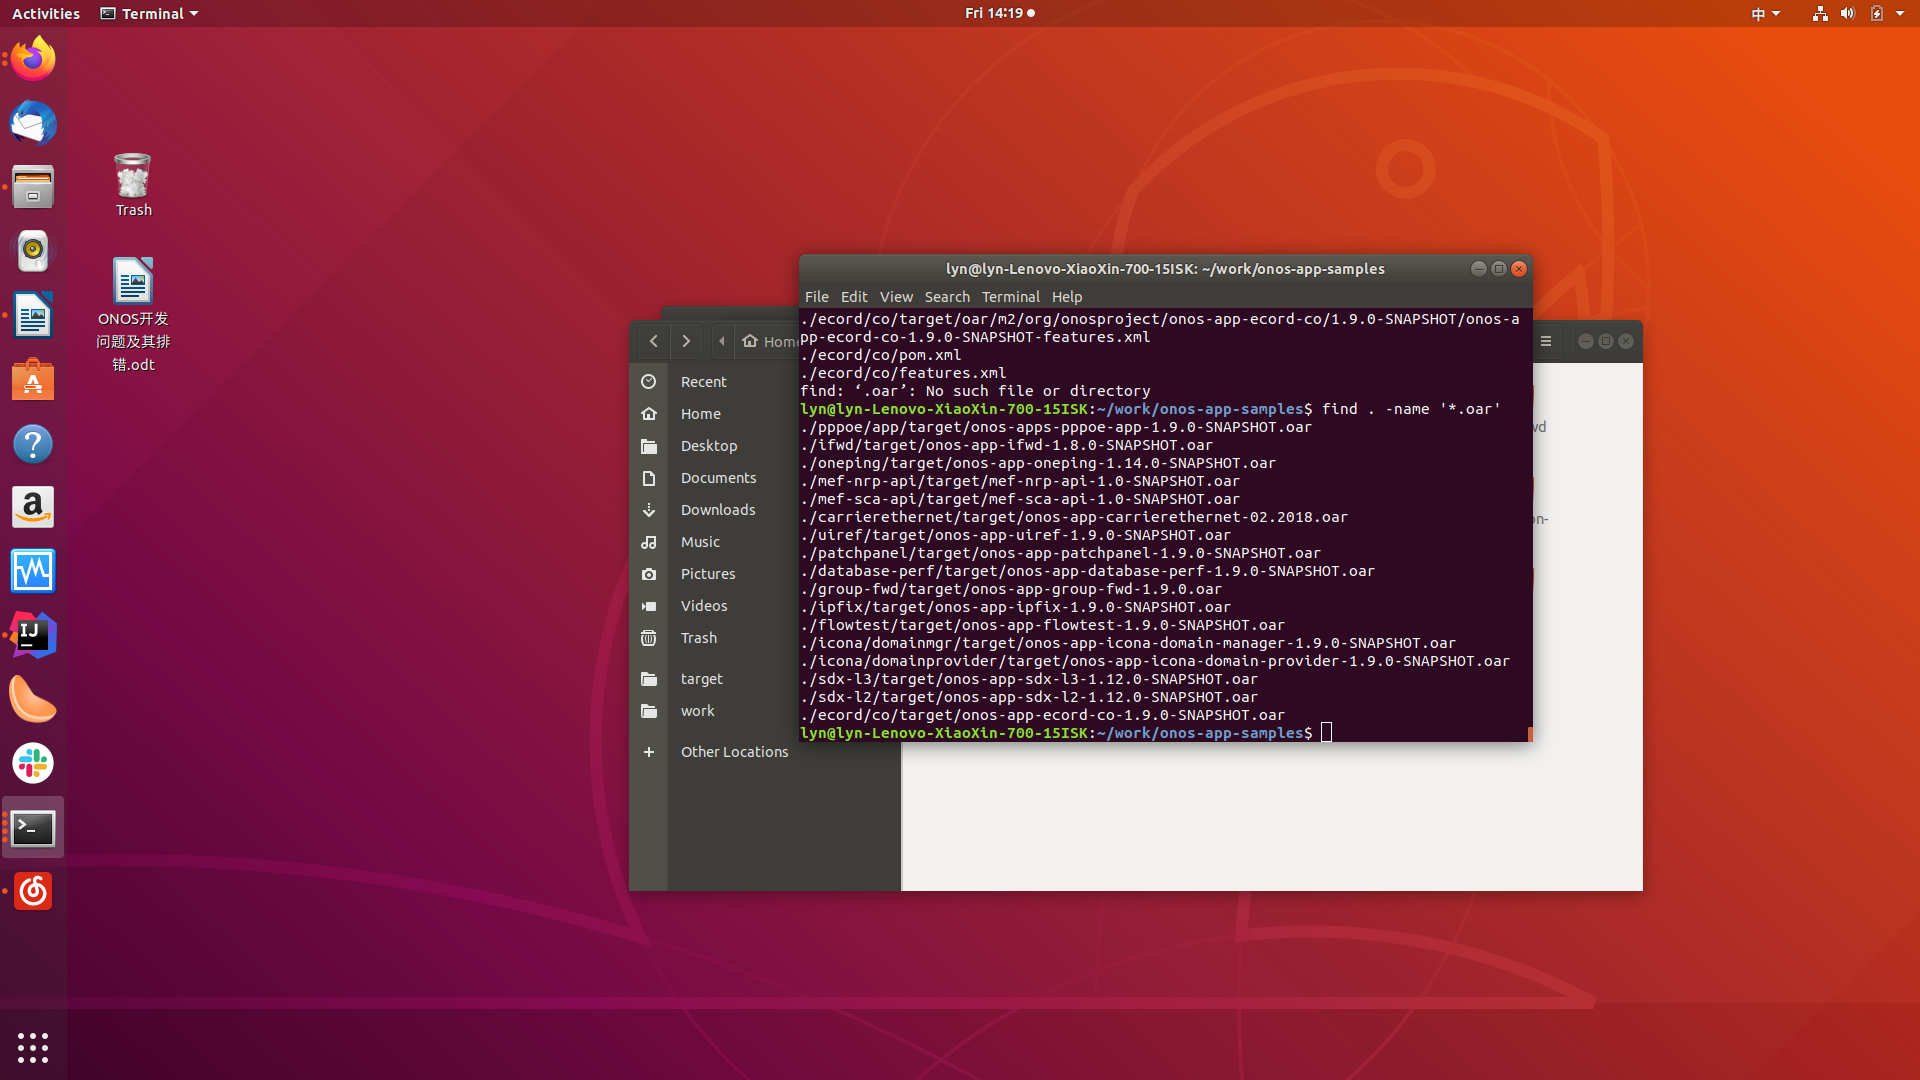Viewport: 1920px width, 1080px height.
Task: Open the terminal Edit menu
Action: click(x=853, y=297)
